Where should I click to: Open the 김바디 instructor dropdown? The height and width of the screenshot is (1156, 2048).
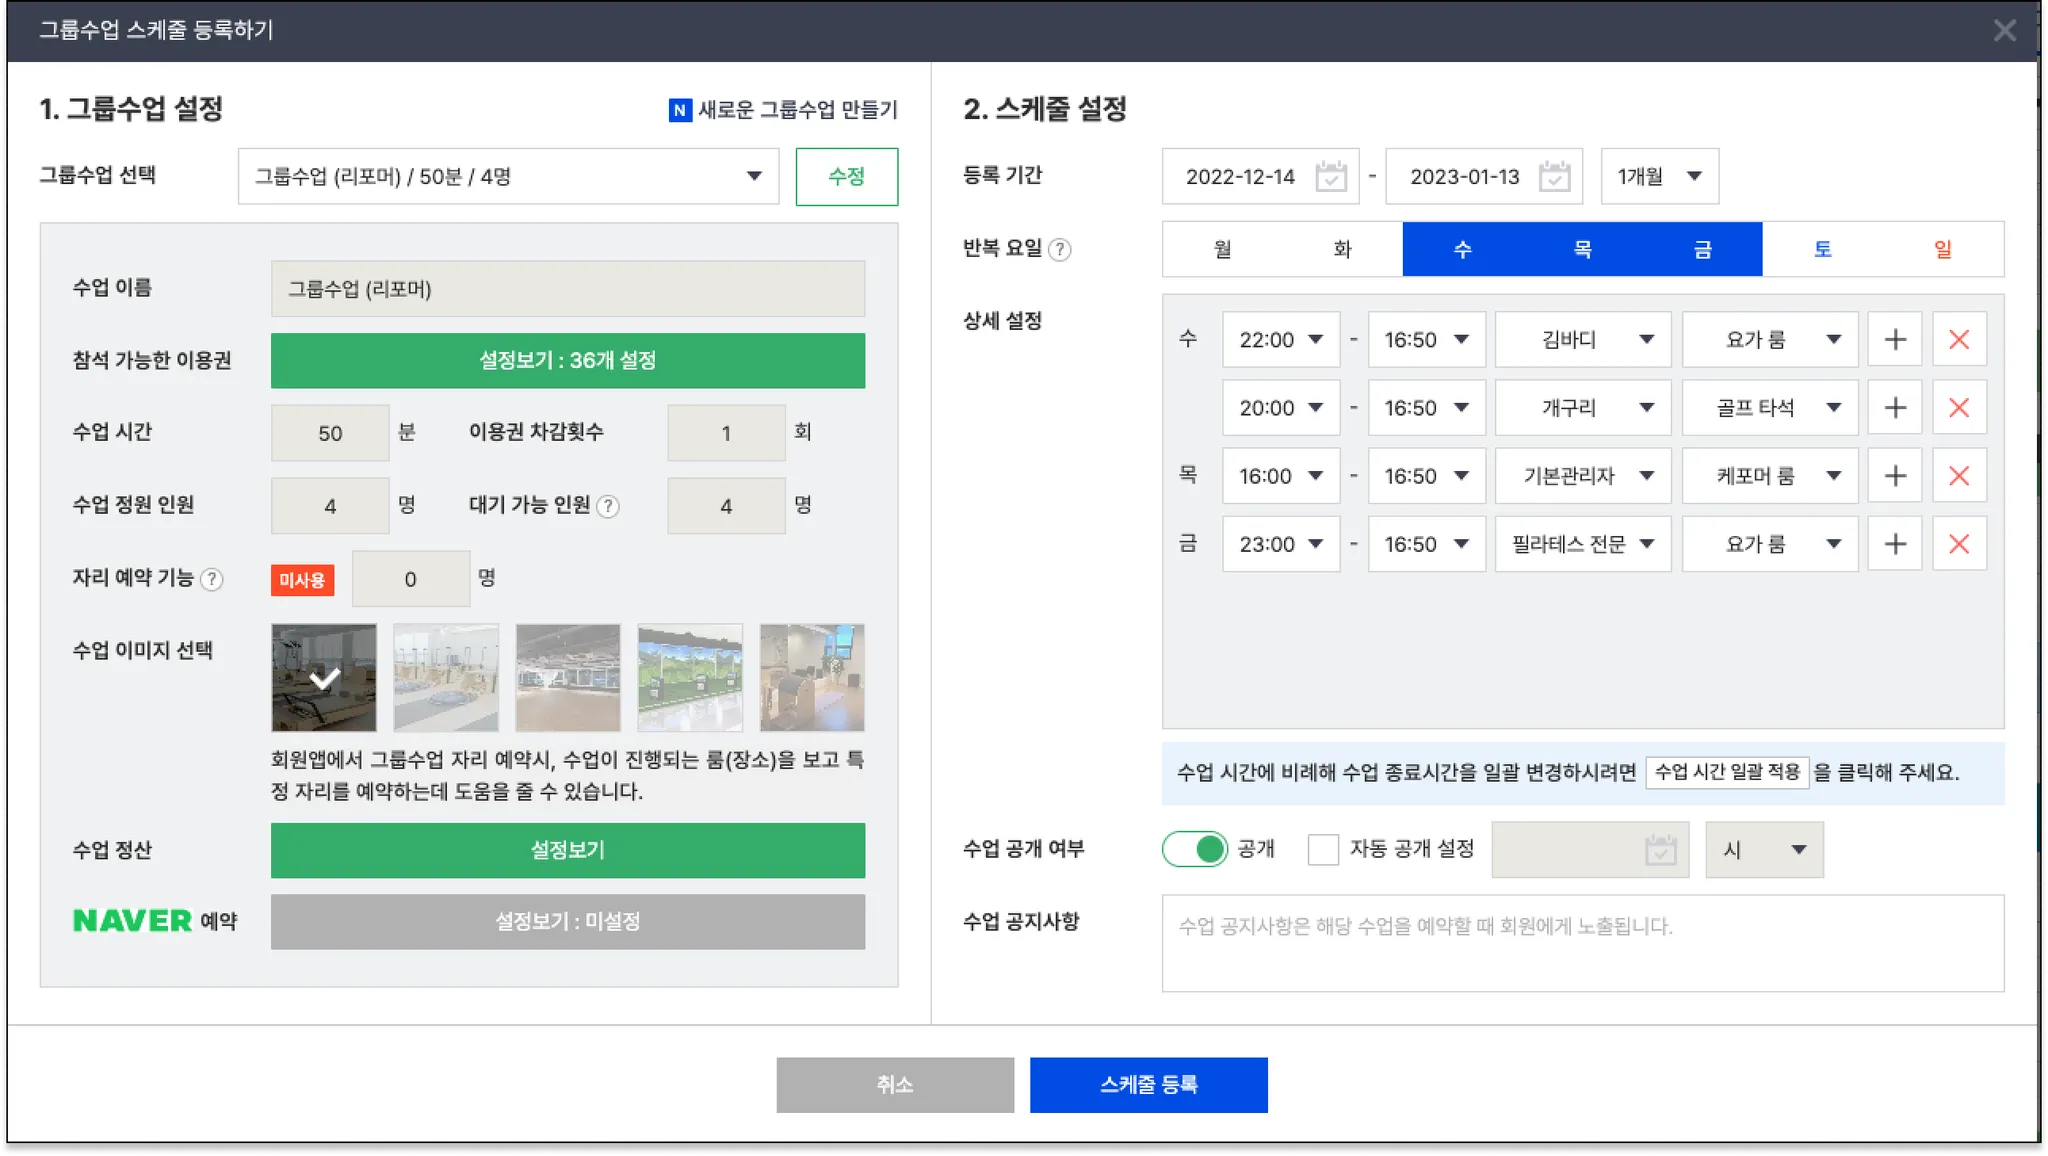[1582, 340]
